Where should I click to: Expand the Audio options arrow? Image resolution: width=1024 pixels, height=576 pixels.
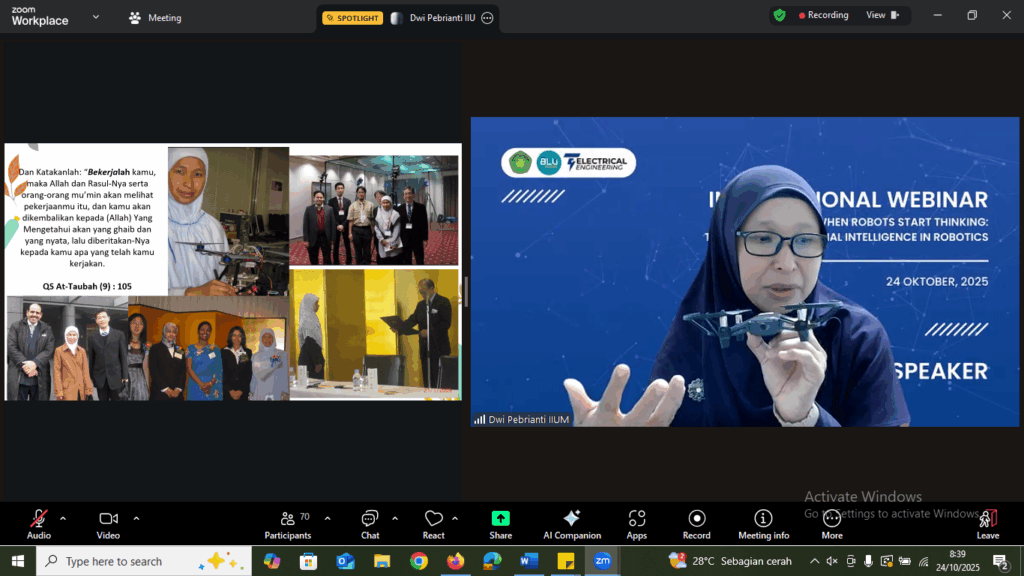pos(63,518)
